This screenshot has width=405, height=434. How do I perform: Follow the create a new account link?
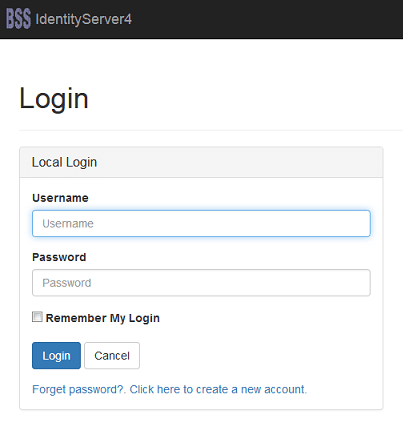pos(218,389)
